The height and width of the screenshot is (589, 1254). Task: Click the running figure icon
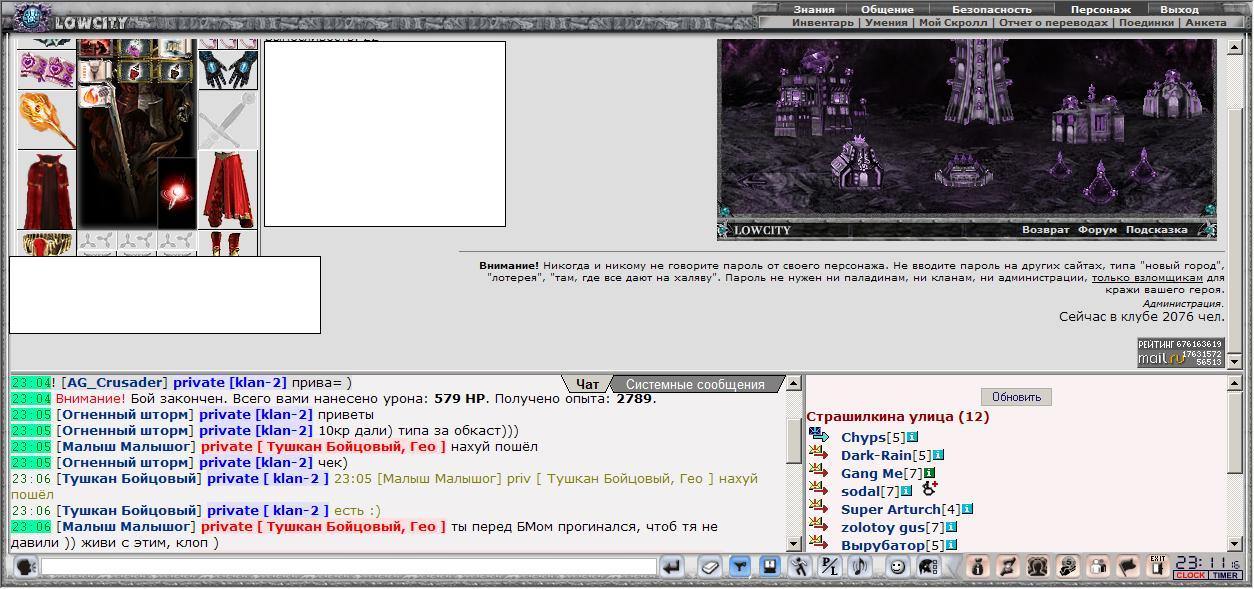tap(799, 567)
